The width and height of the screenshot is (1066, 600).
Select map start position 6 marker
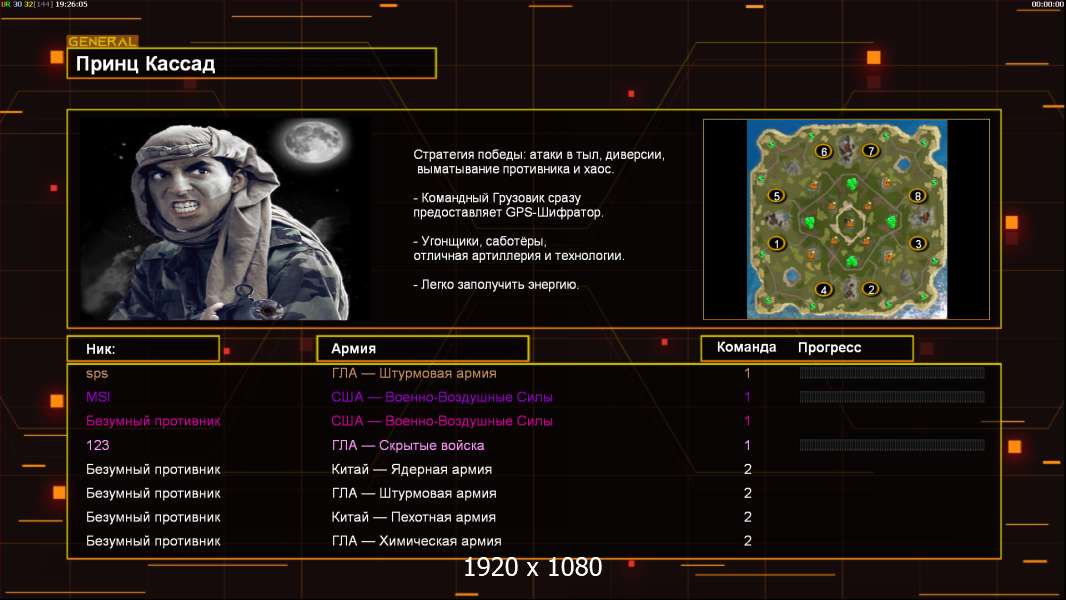coord(823,151)
